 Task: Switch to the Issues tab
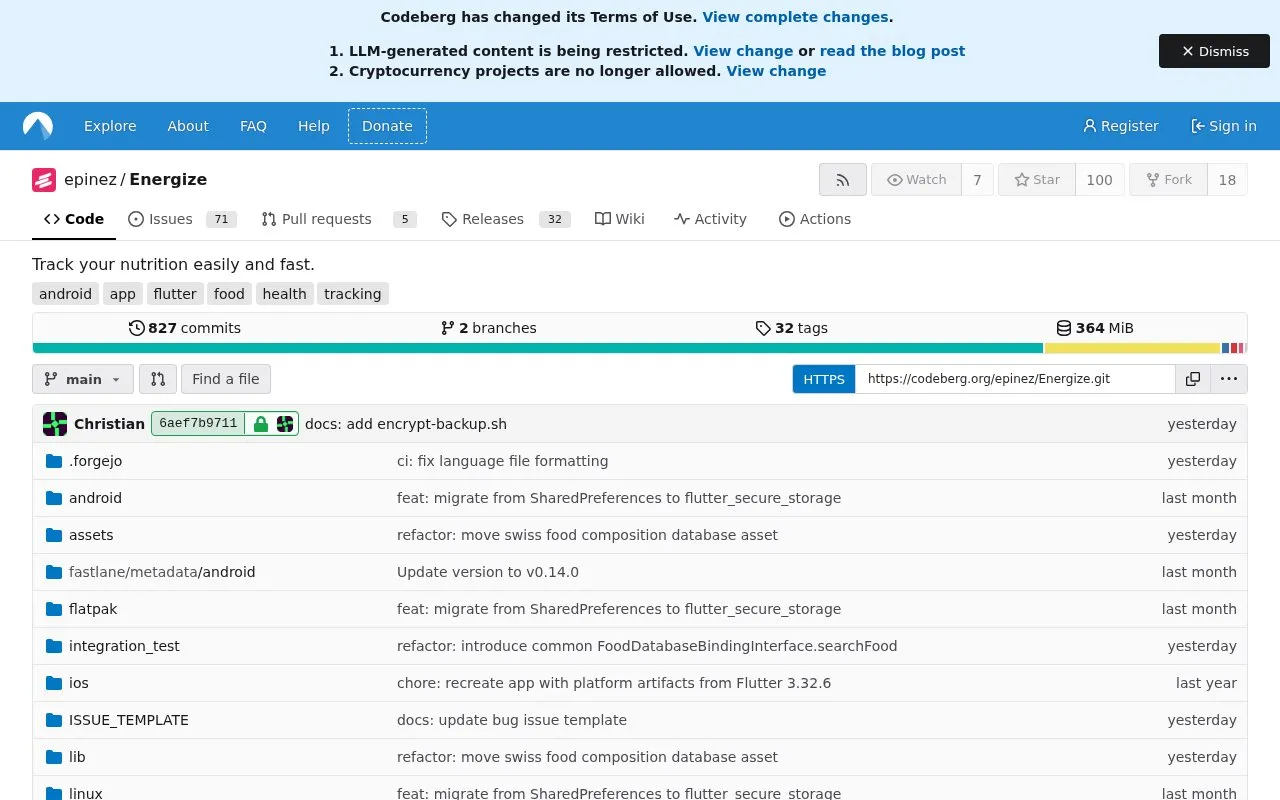point(182,219)
